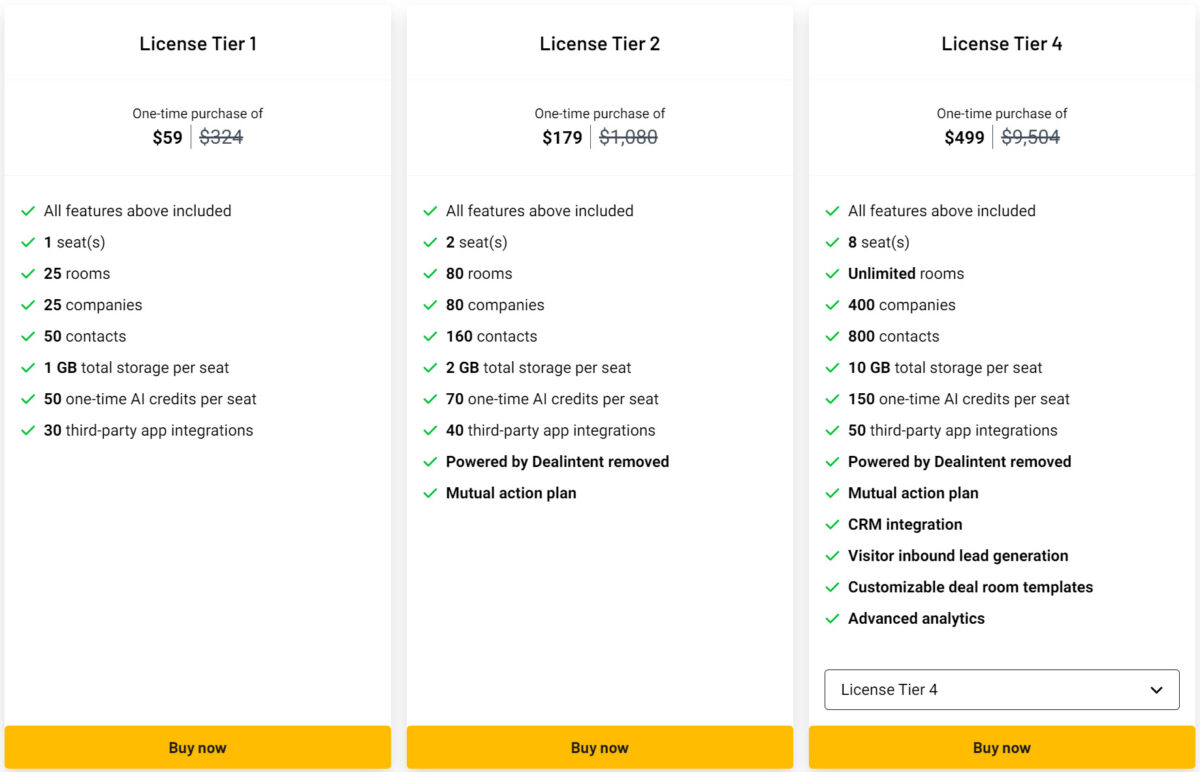Select the "160 contacts" feature entry
The width and height of the screenshot is (1200, 772).
(x=491, y=336)
